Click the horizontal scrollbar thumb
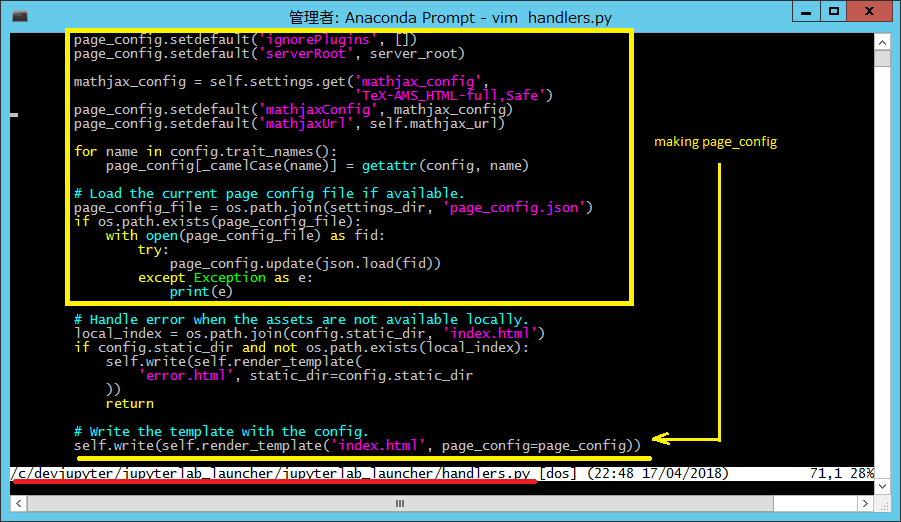 coord(400,504)
